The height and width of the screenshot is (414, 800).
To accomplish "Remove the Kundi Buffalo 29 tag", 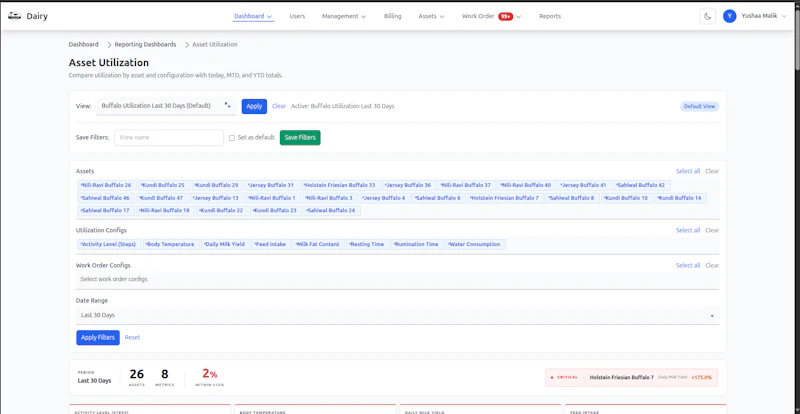I will coord(195,185).
